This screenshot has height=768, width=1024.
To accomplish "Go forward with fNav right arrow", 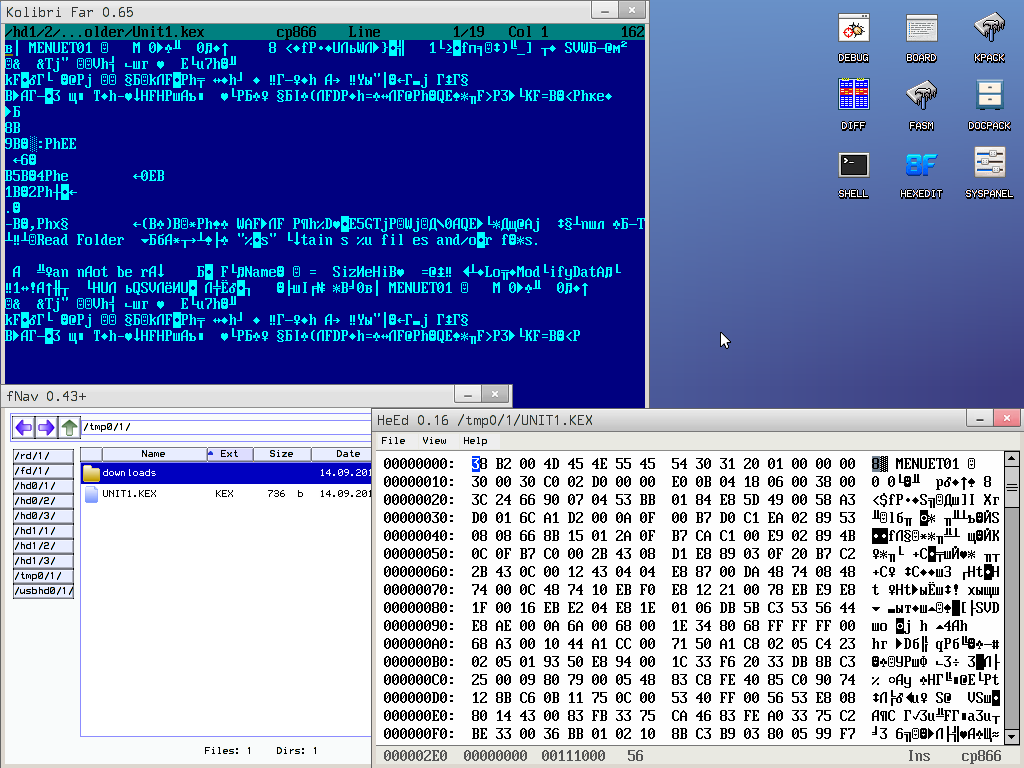I will pos(46,428).
